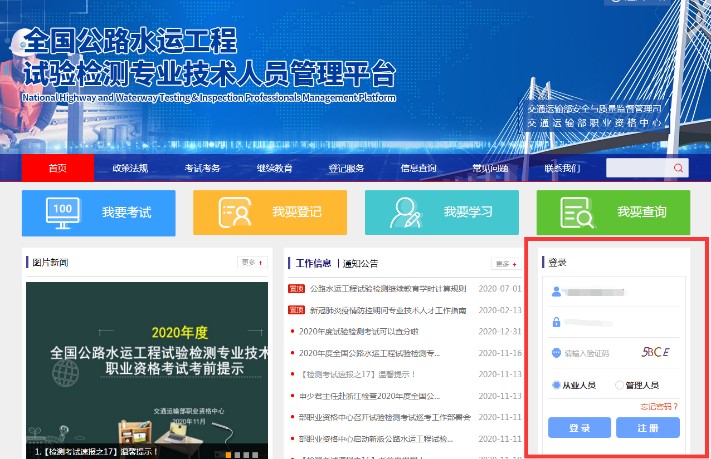Click the 请输入验证码 captcha input field

589,353
